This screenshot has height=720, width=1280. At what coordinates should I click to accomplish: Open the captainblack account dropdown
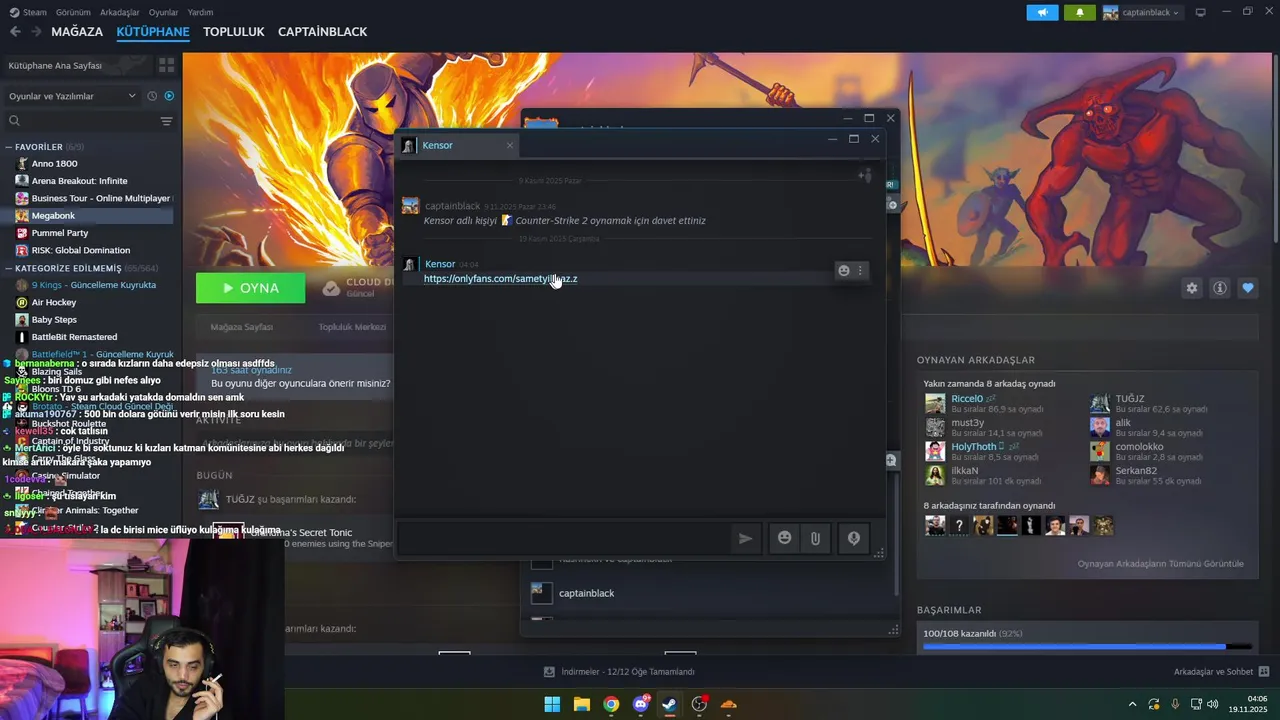[1141, 13]
